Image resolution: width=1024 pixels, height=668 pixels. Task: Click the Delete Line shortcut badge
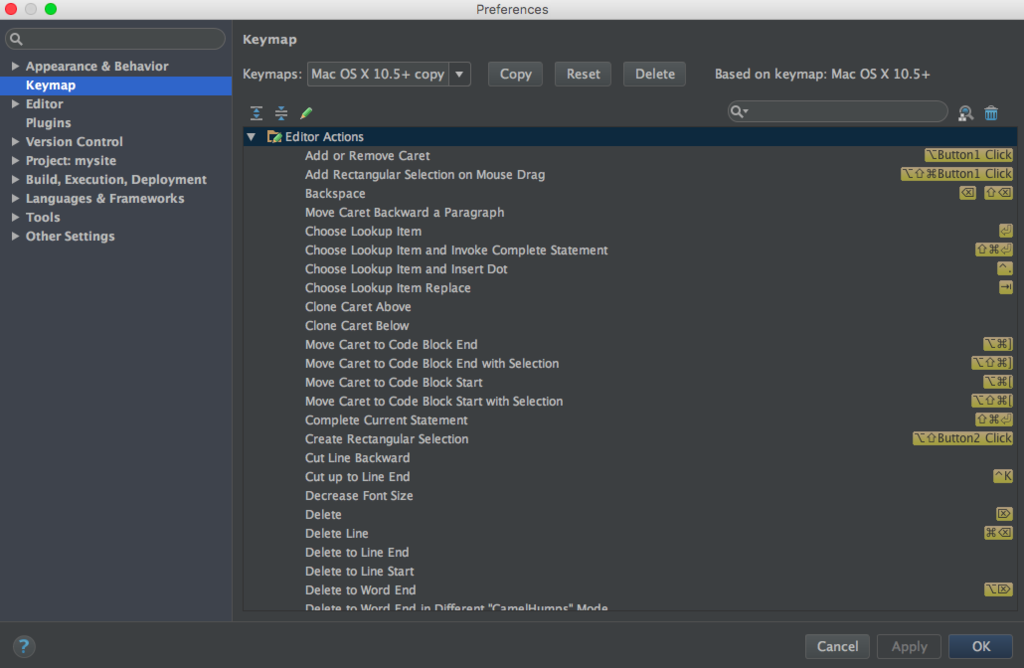(999, 533)
